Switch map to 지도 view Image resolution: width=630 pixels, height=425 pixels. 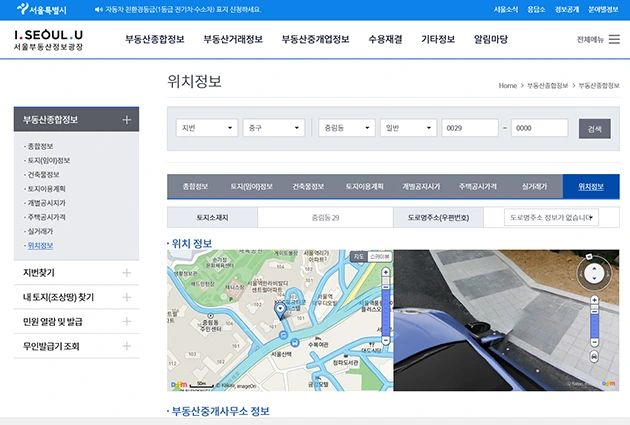pyautogui.click(x=358, y=256)
